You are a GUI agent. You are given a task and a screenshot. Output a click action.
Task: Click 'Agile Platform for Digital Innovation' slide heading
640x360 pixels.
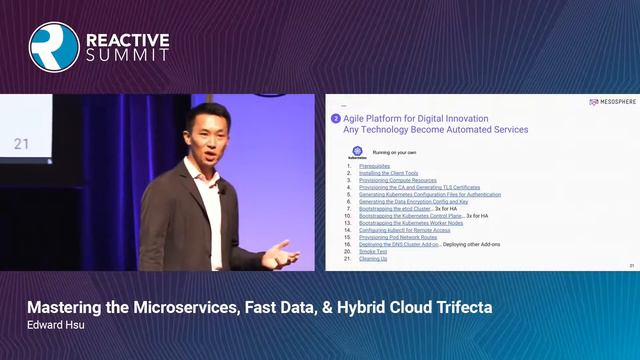point(416,119)
